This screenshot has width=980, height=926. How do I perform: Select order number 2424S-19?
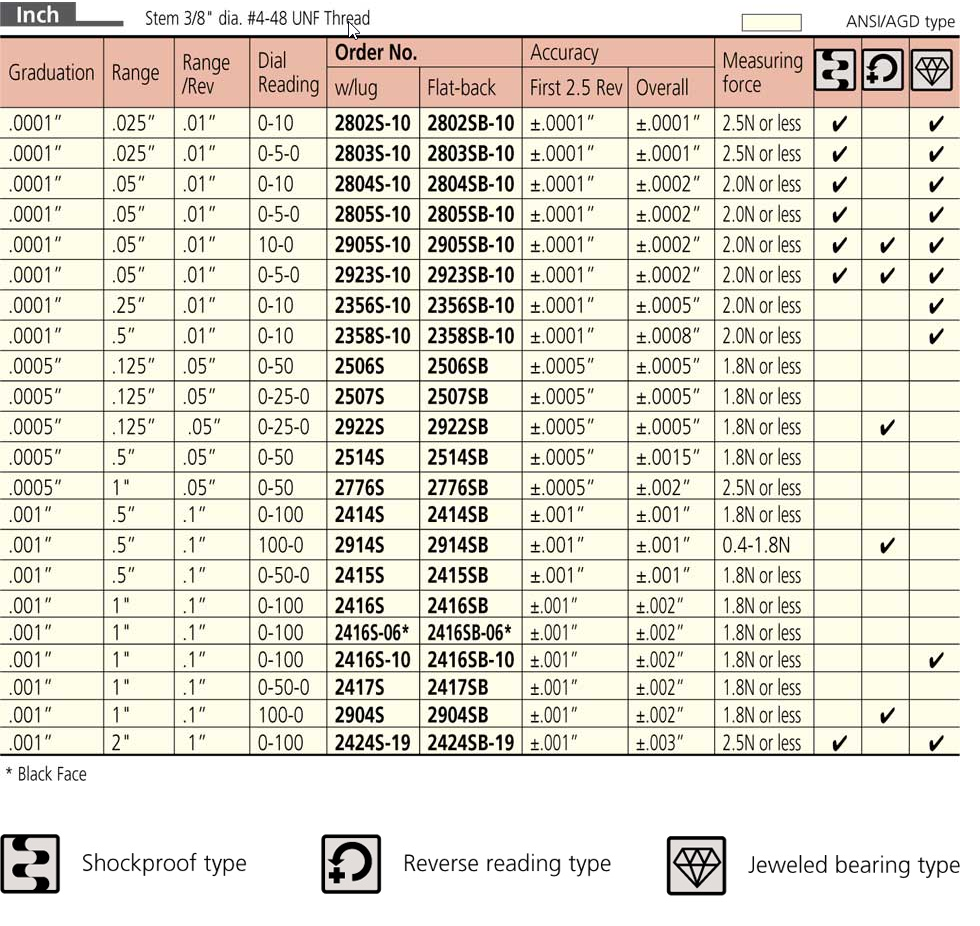pos(372,744)
